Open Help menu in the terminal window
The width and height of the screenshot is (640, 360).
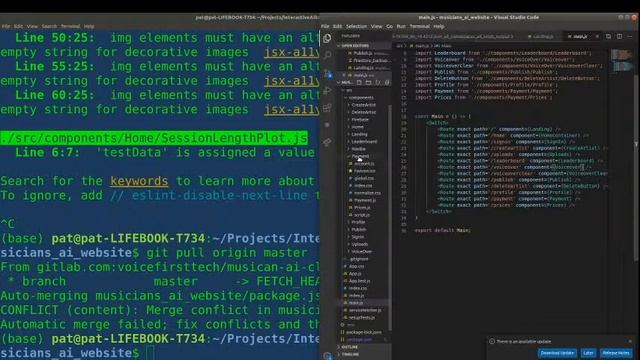pyautogui.click(x=89, y=26)
